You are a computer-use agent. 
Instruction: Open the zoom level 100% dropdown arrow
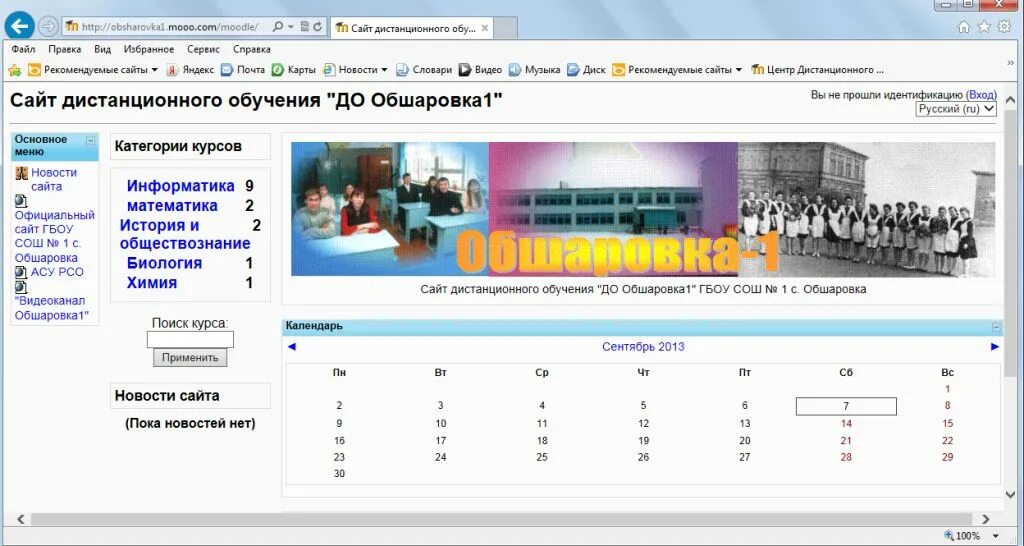coord(997,536)
